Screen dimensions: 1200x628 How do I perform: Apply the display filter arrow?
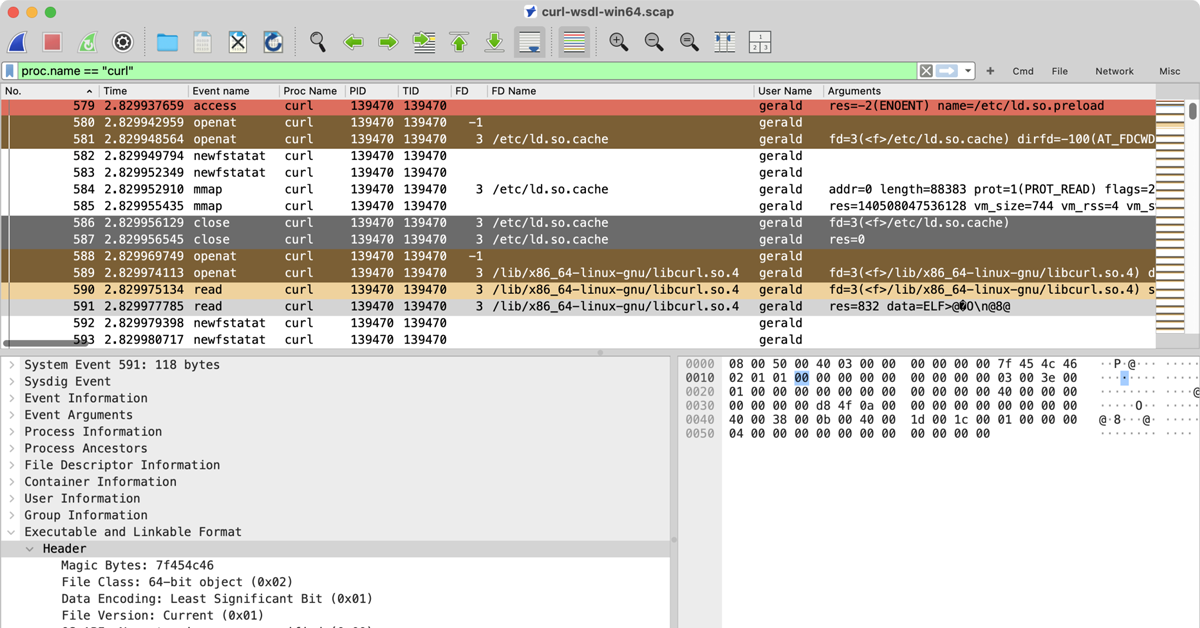point(947,71)
